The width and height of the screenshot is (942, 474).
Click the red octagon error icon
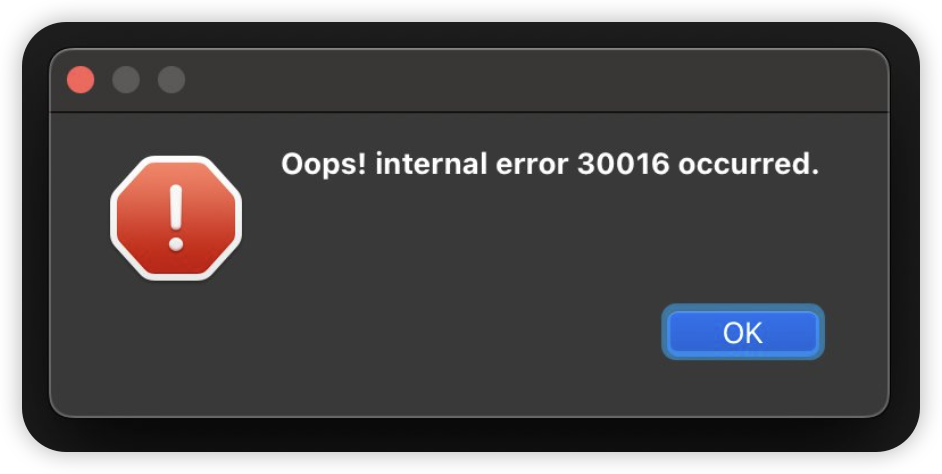176,218
